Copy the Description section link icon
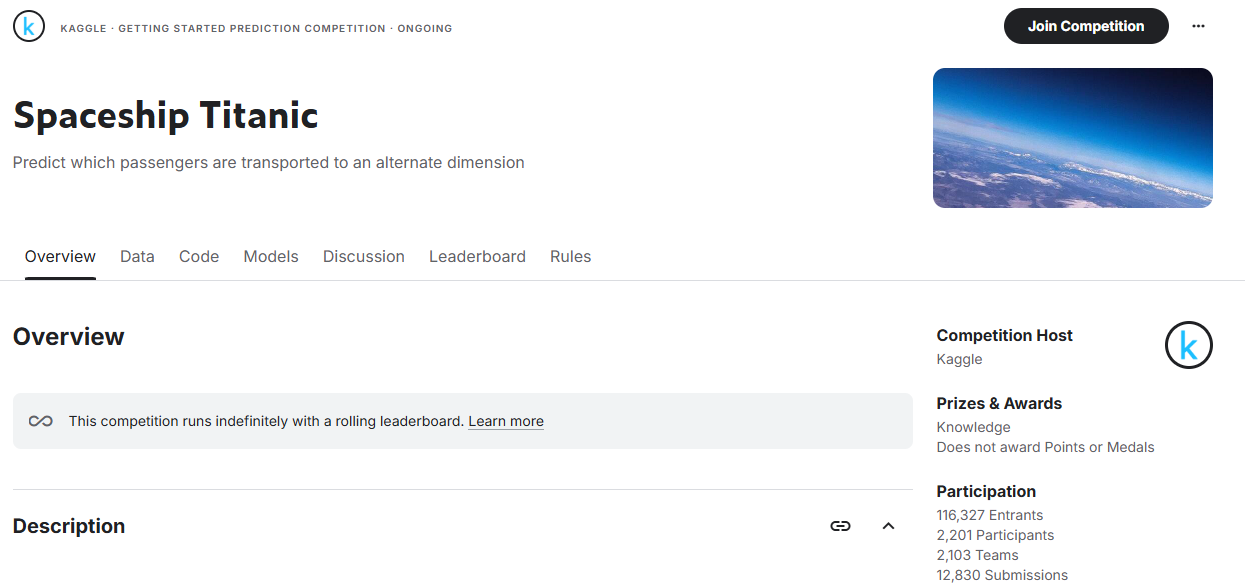Image resolution: width=1245 pixels, height=588 pixels. click(x=840, y=526)
